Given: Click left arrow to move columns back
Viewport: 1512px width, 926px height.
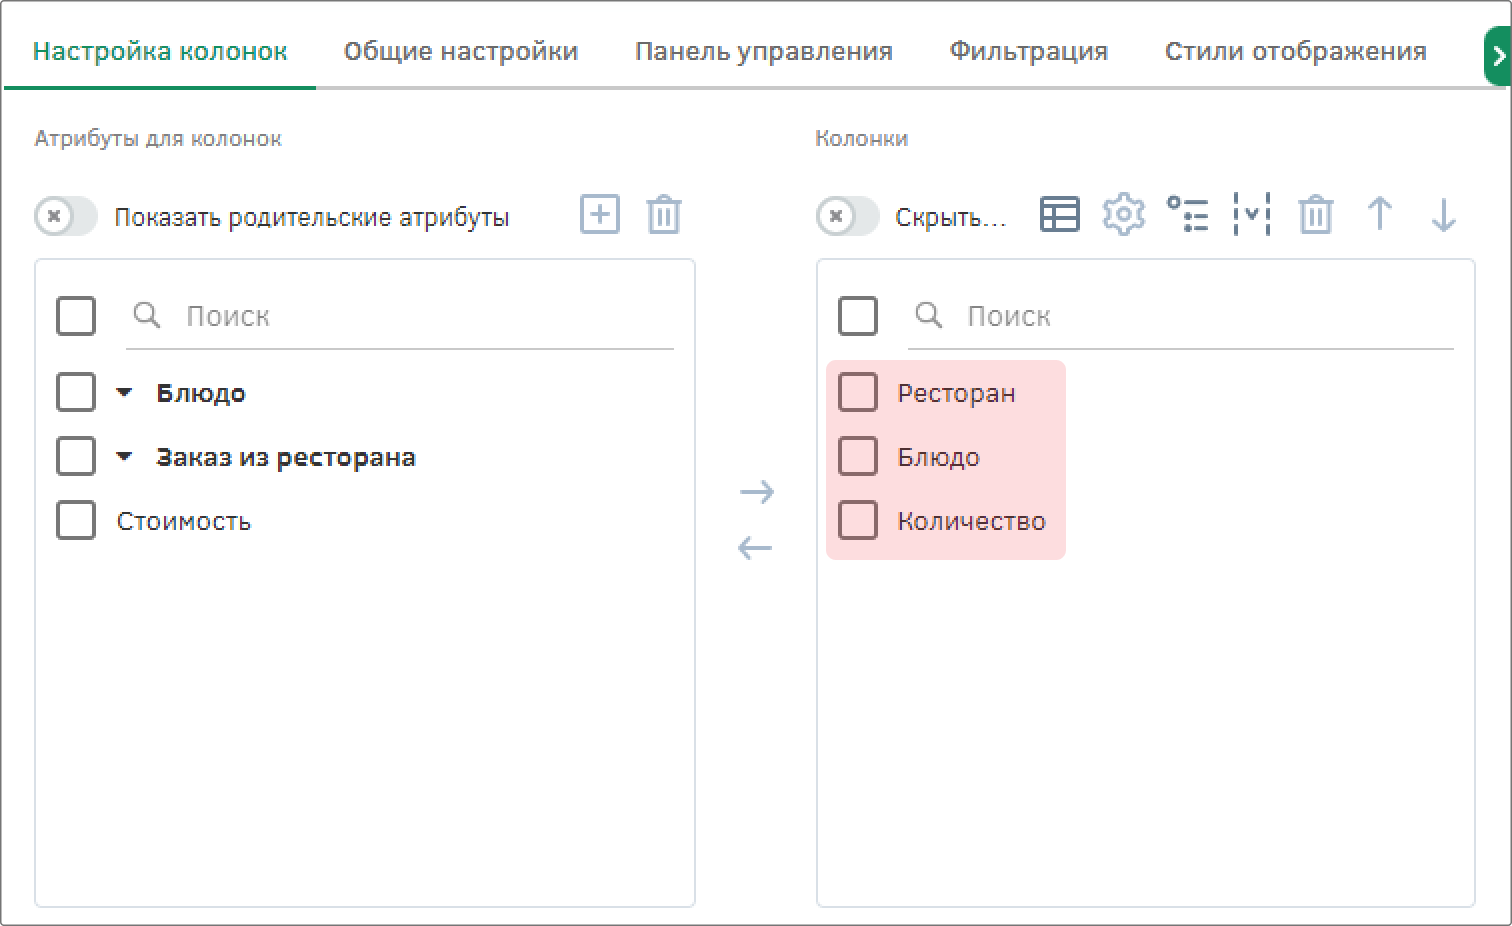Looking at the screenshot, I should pos(755,548).
